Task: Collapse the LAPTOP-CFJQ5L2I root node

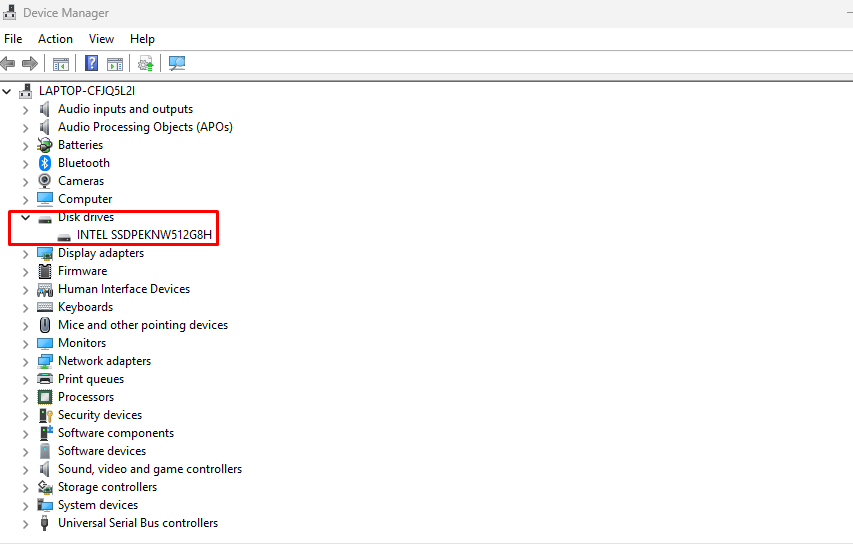Action: click(8, 91)
